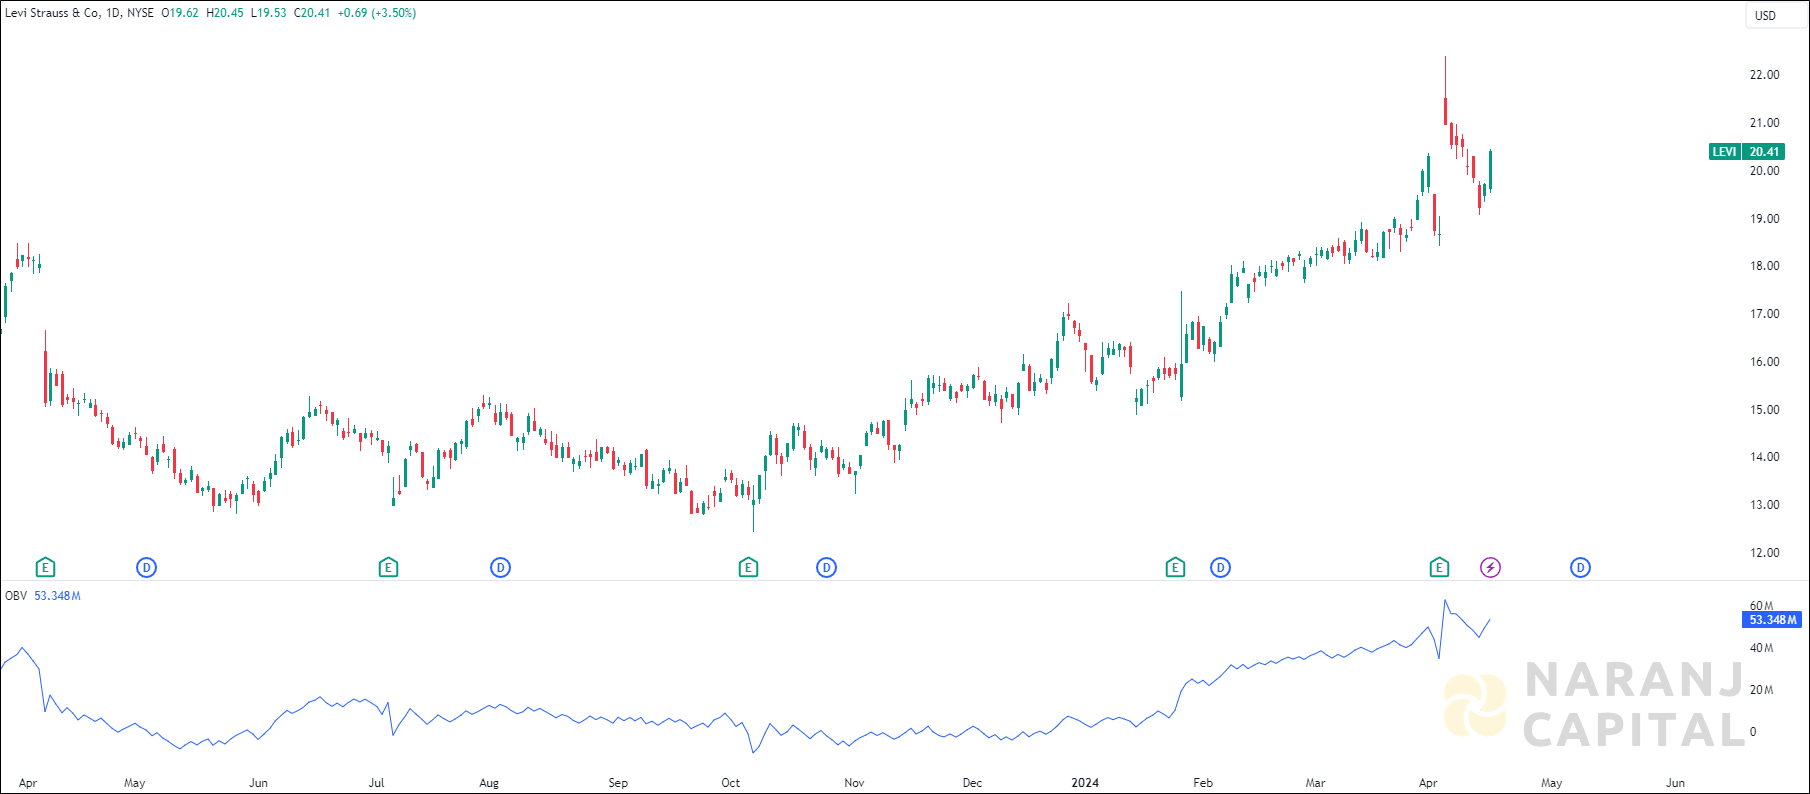Click the blue 53.348M OBV value label

(x=1771, y=620)
